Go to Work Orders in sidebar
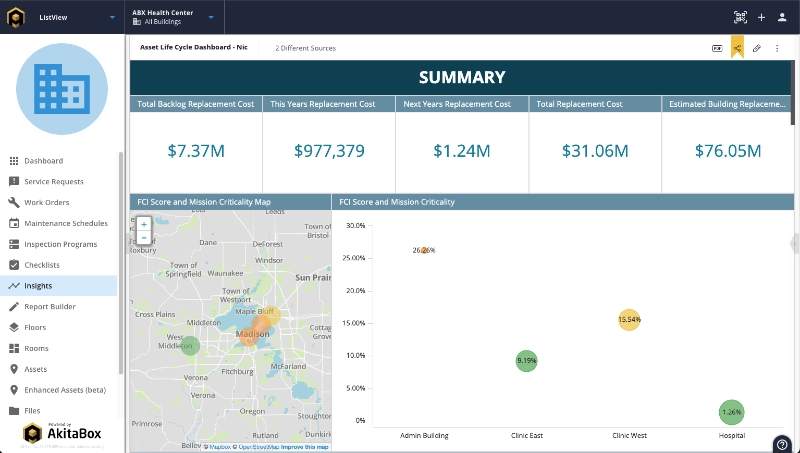Viewport: 800px width, 453px height. click(46, 202)
